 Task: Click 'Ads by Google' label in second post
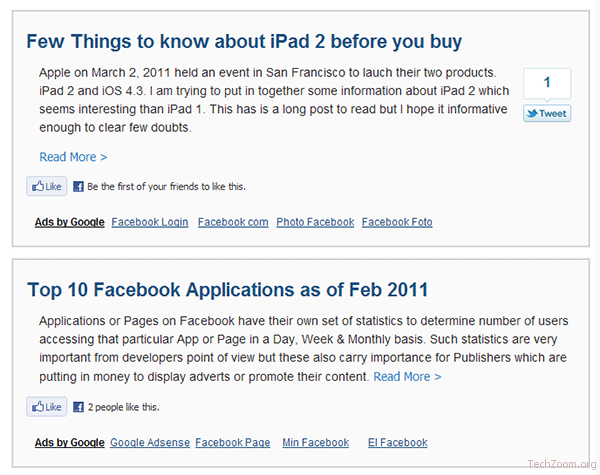70,442
